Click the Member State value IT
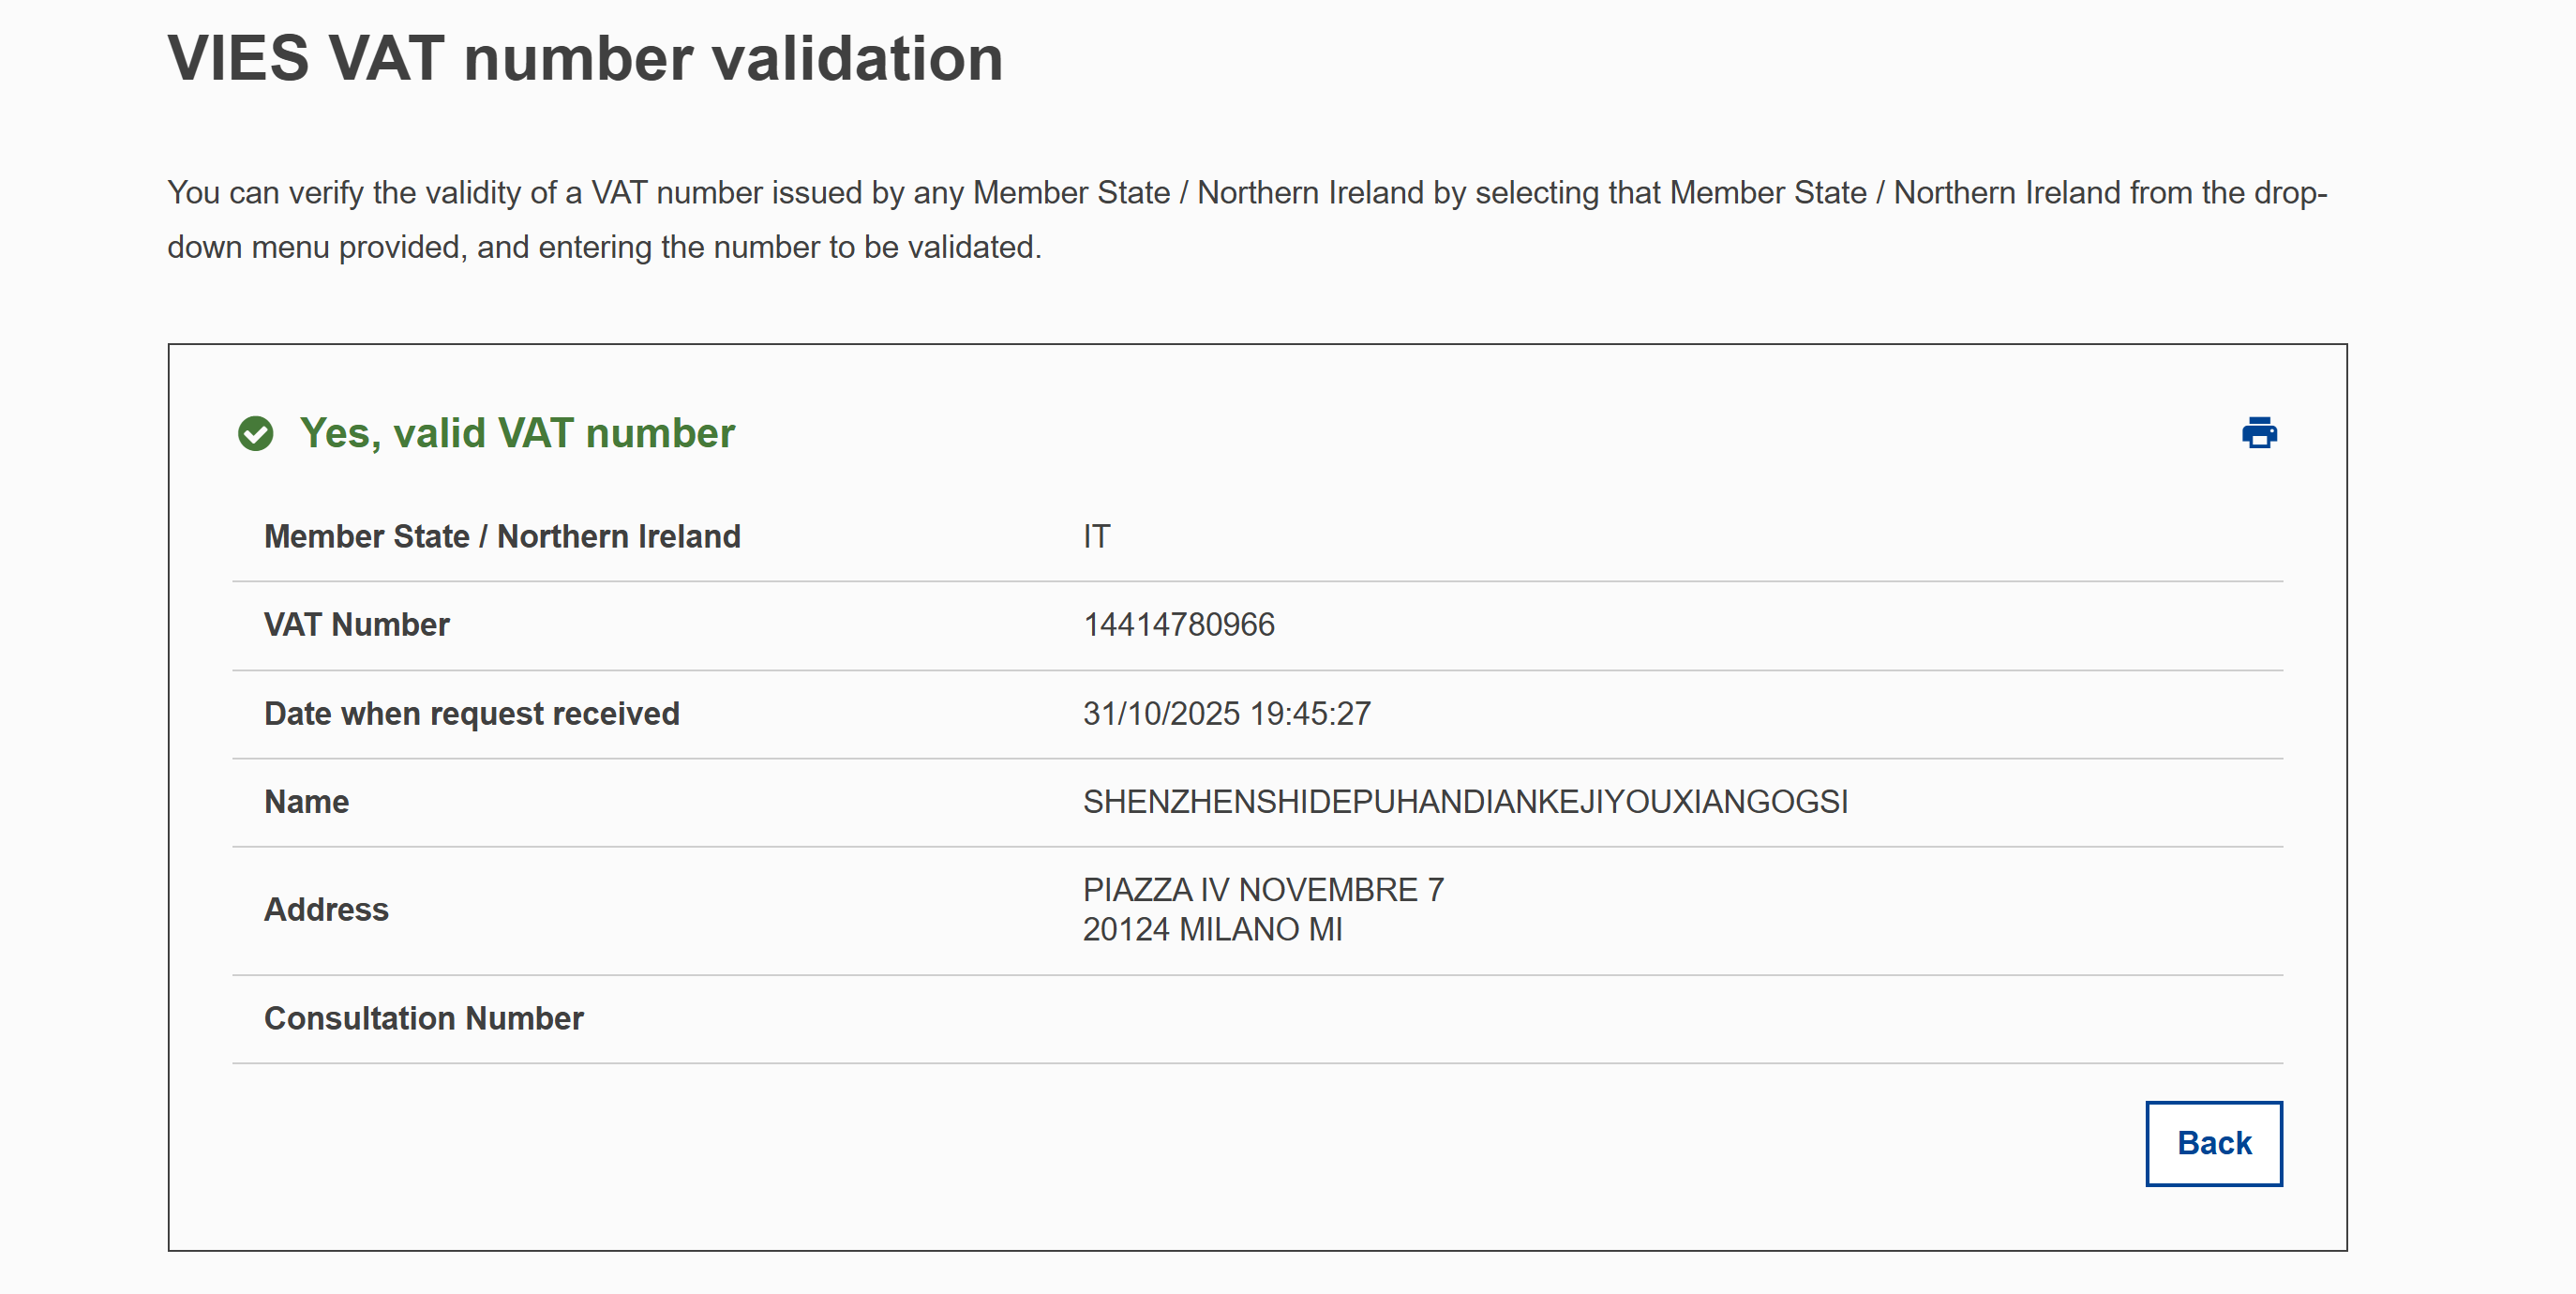Image resolution: width=2576 pixels, height=1294 pixels. (1096, 537)
